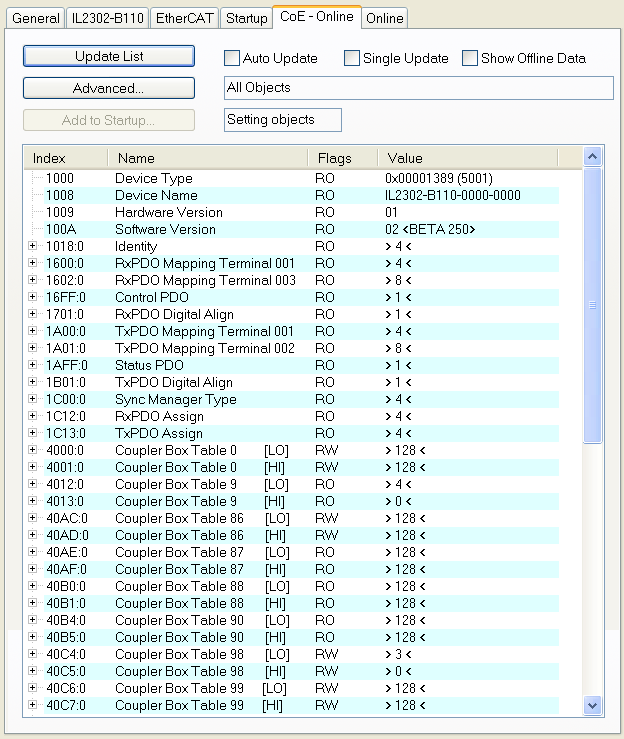Expand the 1C00:0 Sync Manager Type entry
Screen dimensions: 624x739
(32, 399)
